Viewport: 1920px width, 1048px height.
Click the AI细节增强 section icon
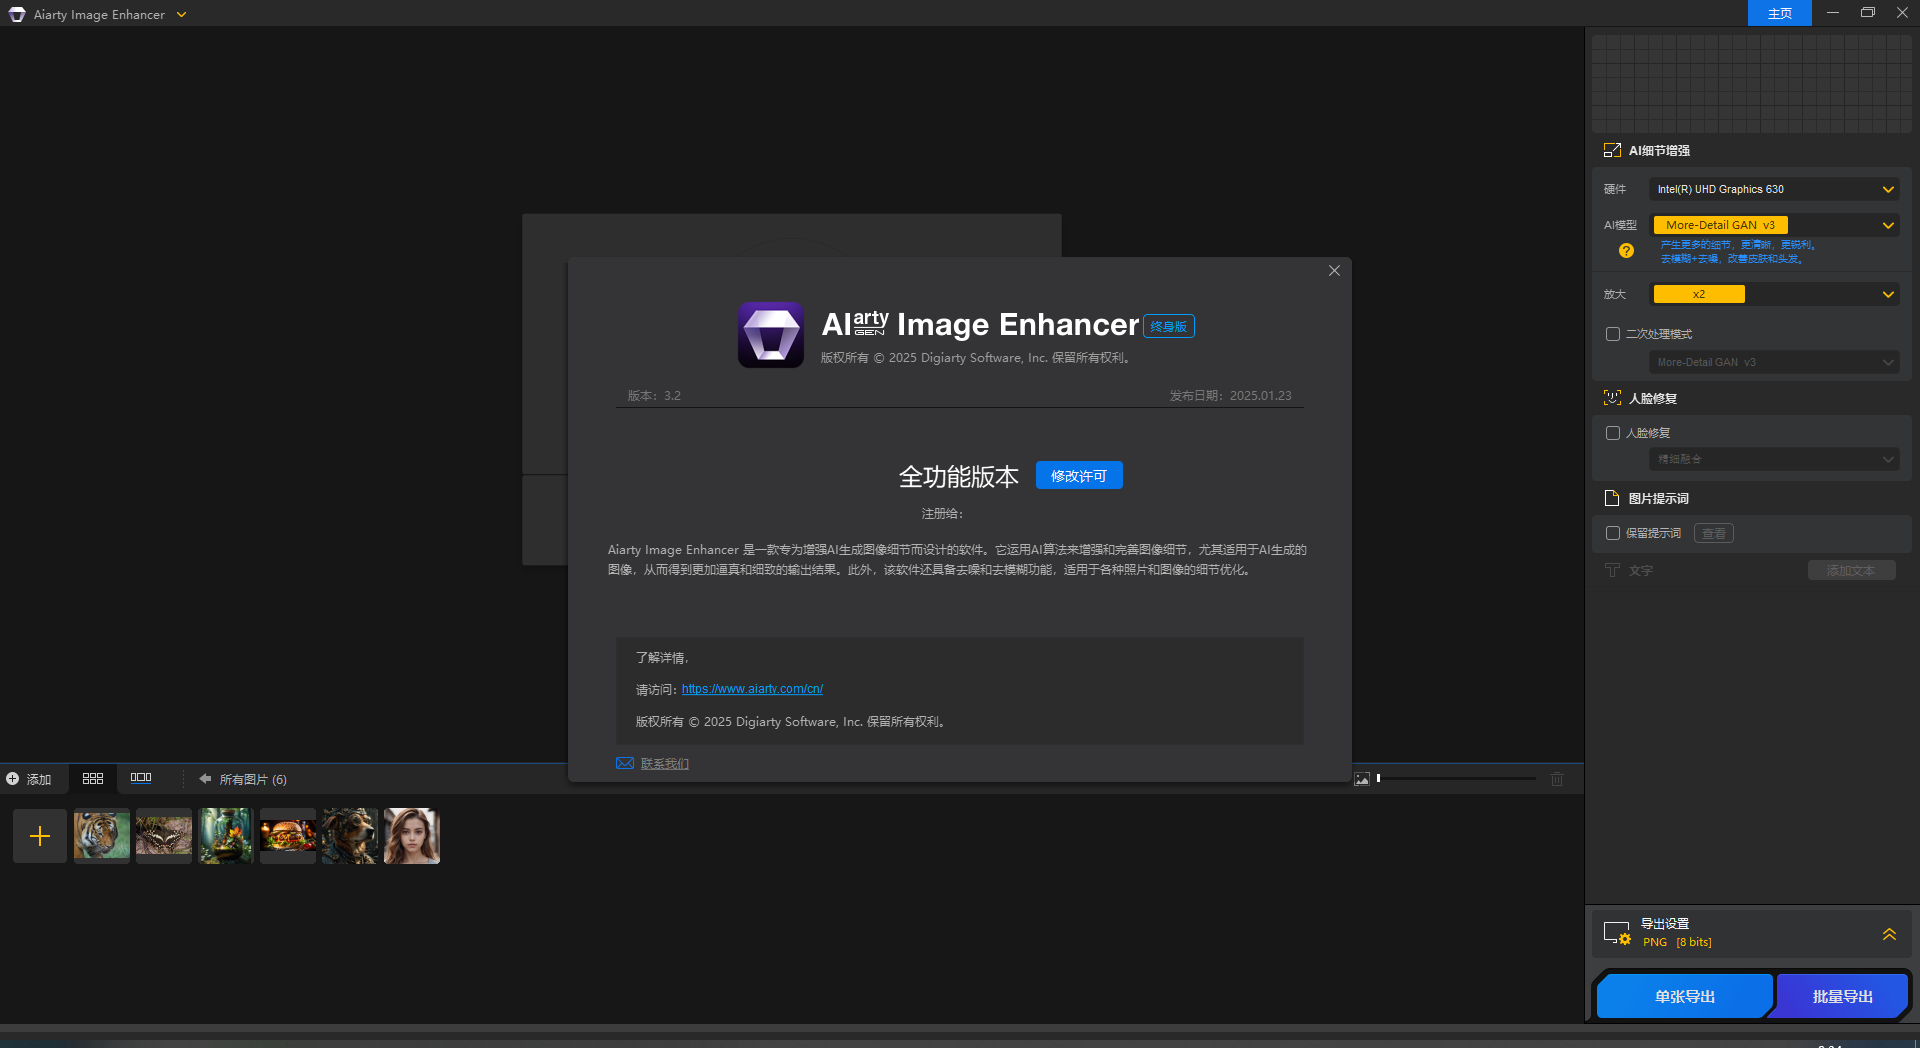coord(1612,150)
